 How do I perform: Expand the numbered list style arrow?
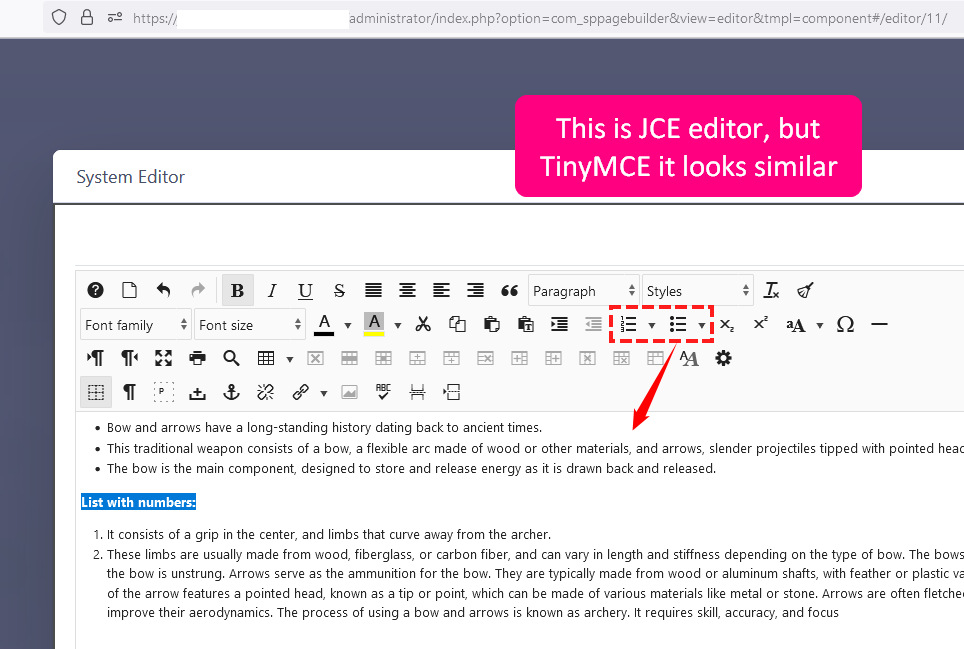pyautogui.click(x=652, y=325)
